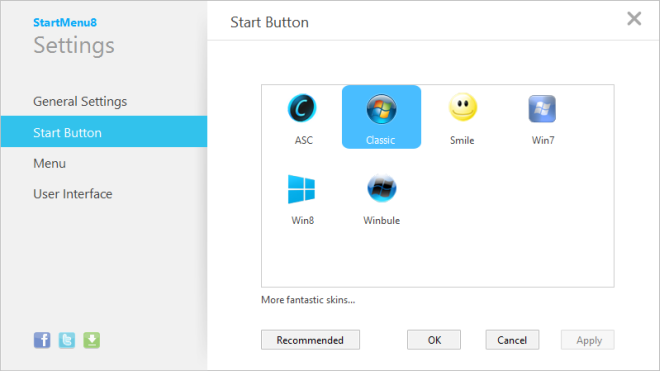660x371 pixels.
Task: Select Start Button in sidebar
Action: point(104,132)
